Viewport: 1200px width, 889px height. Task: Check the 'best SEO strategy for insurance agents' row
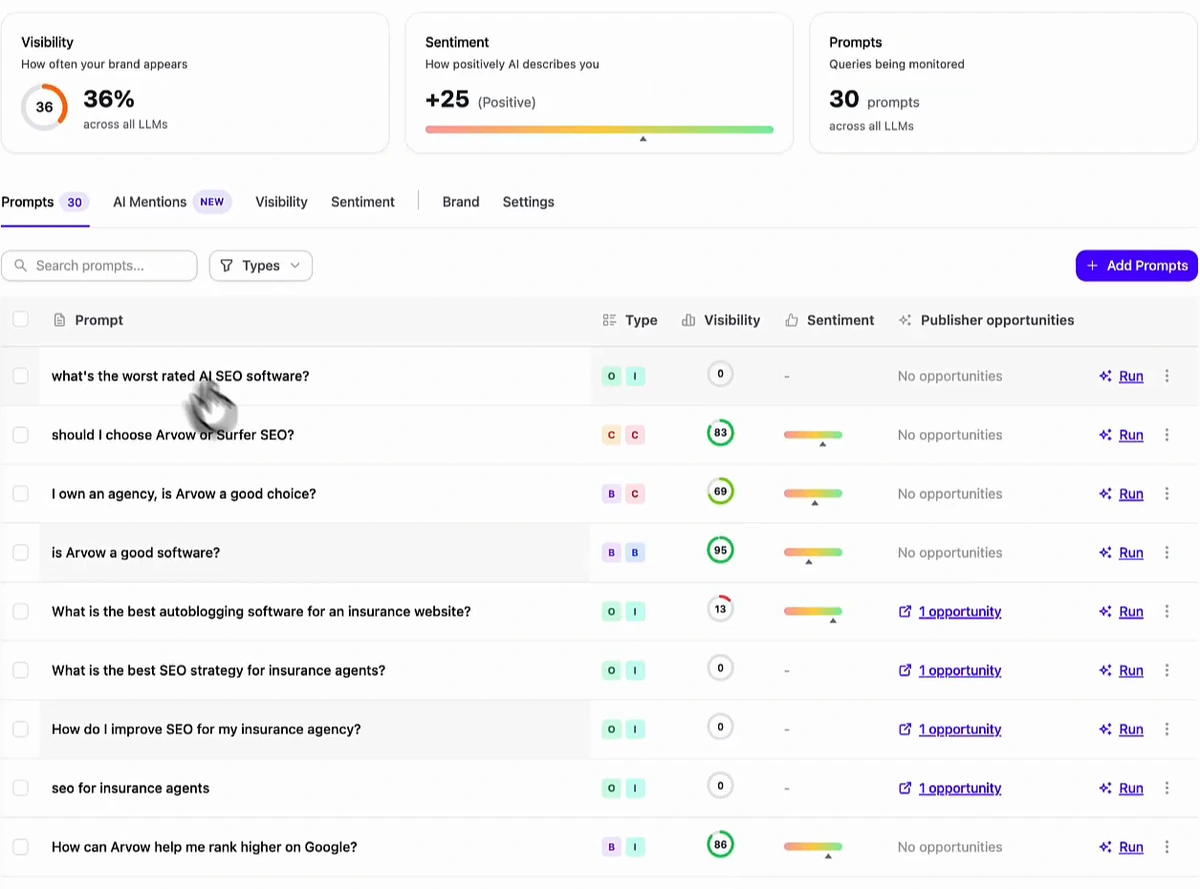click(20, 670)
